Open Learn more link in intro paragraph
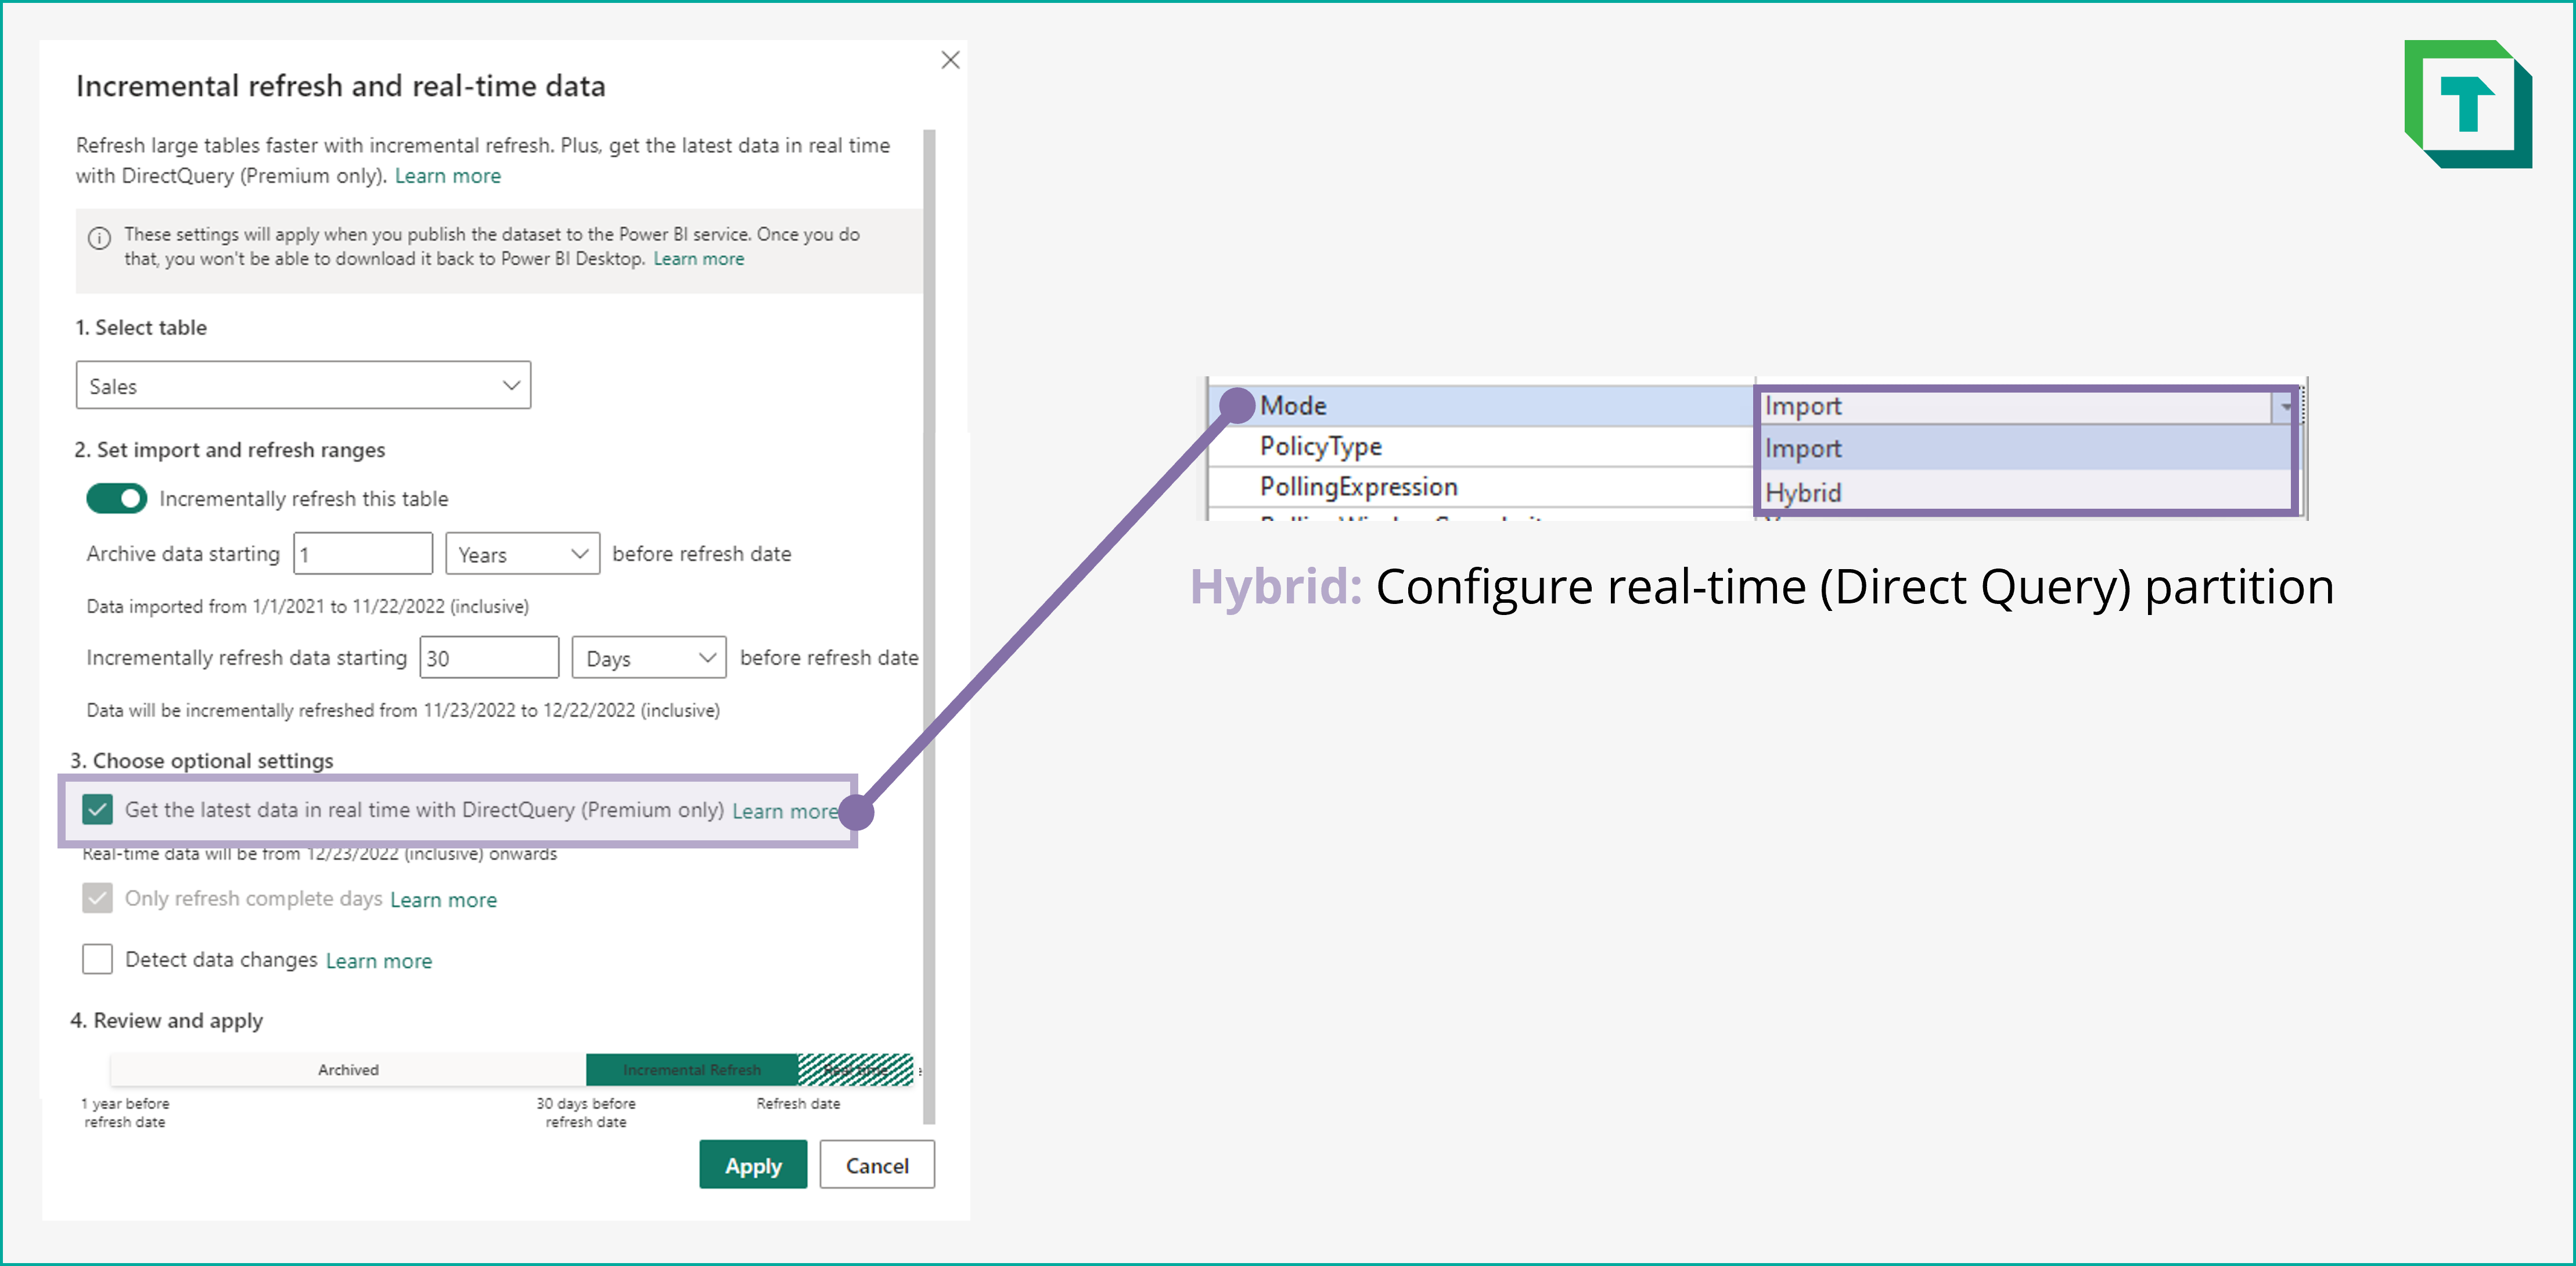The width and height of the screenshot is (2576, 1266). click(x=448, y=176)
